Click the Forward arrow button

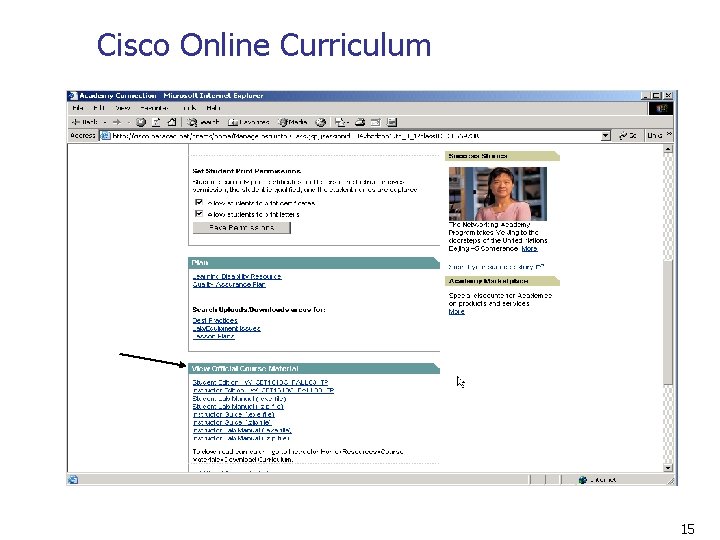(x=117, y=122)
